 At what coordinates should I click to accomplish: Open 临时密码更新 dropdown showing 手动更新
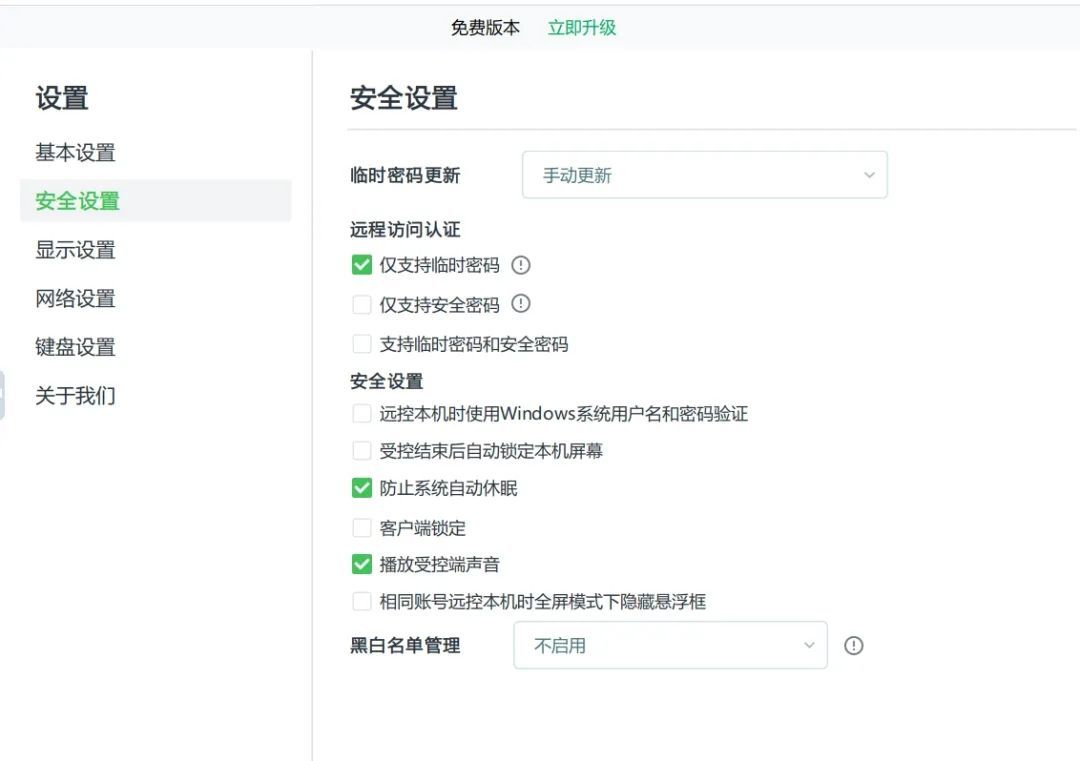[x=704, y=175]
